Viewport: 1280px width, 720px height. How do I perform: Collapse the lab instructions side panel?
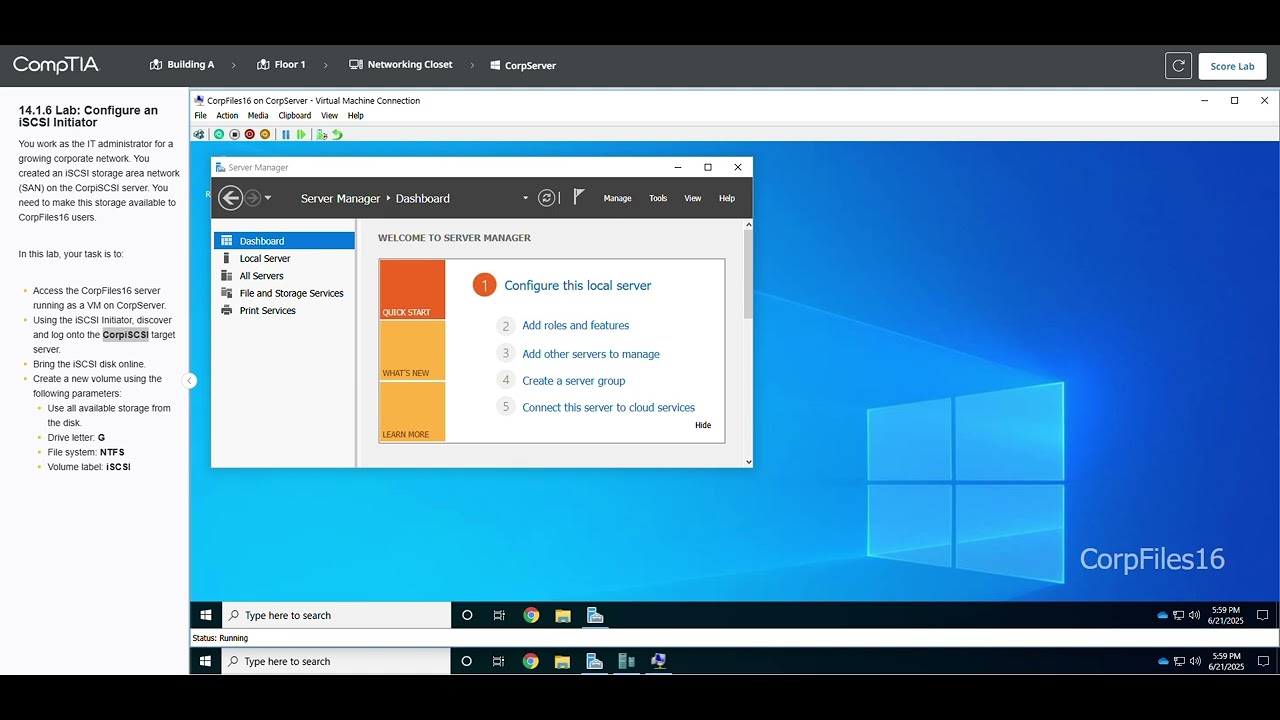click(x=189, y=380)
